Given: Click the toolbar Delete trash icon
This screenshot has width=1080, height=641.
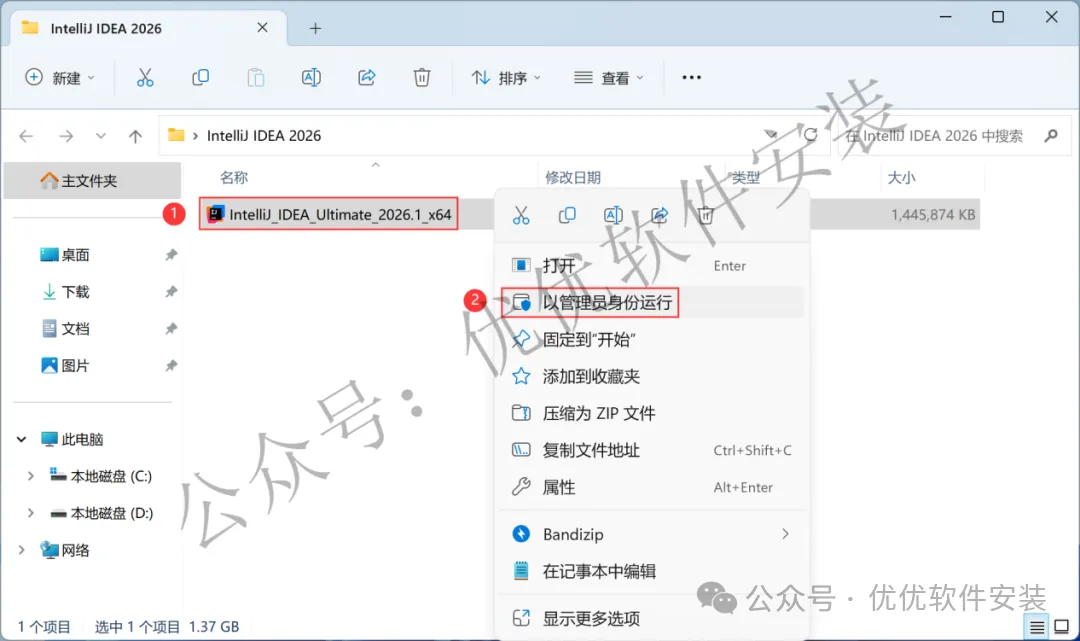Looking at the screenshot, I should tap(422, 78).
